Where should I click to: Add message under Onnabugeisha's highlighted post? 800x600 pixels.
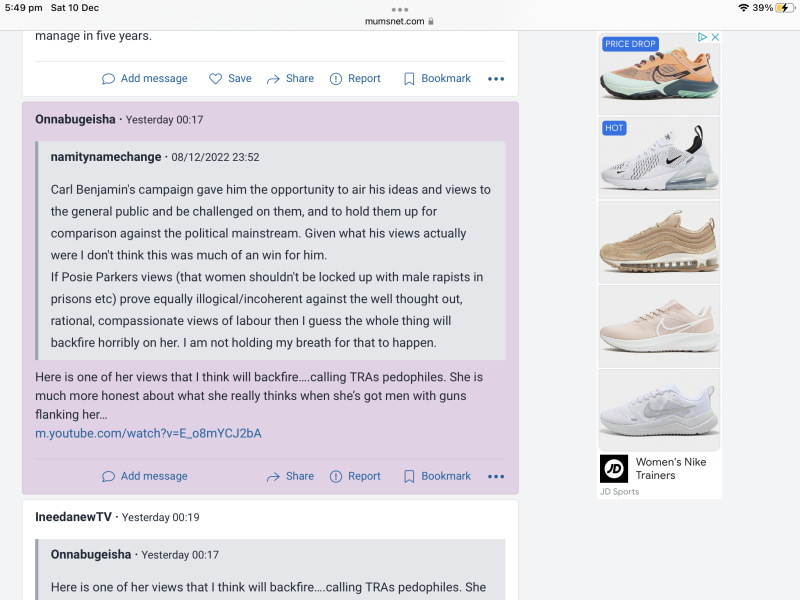click(145, 477)
